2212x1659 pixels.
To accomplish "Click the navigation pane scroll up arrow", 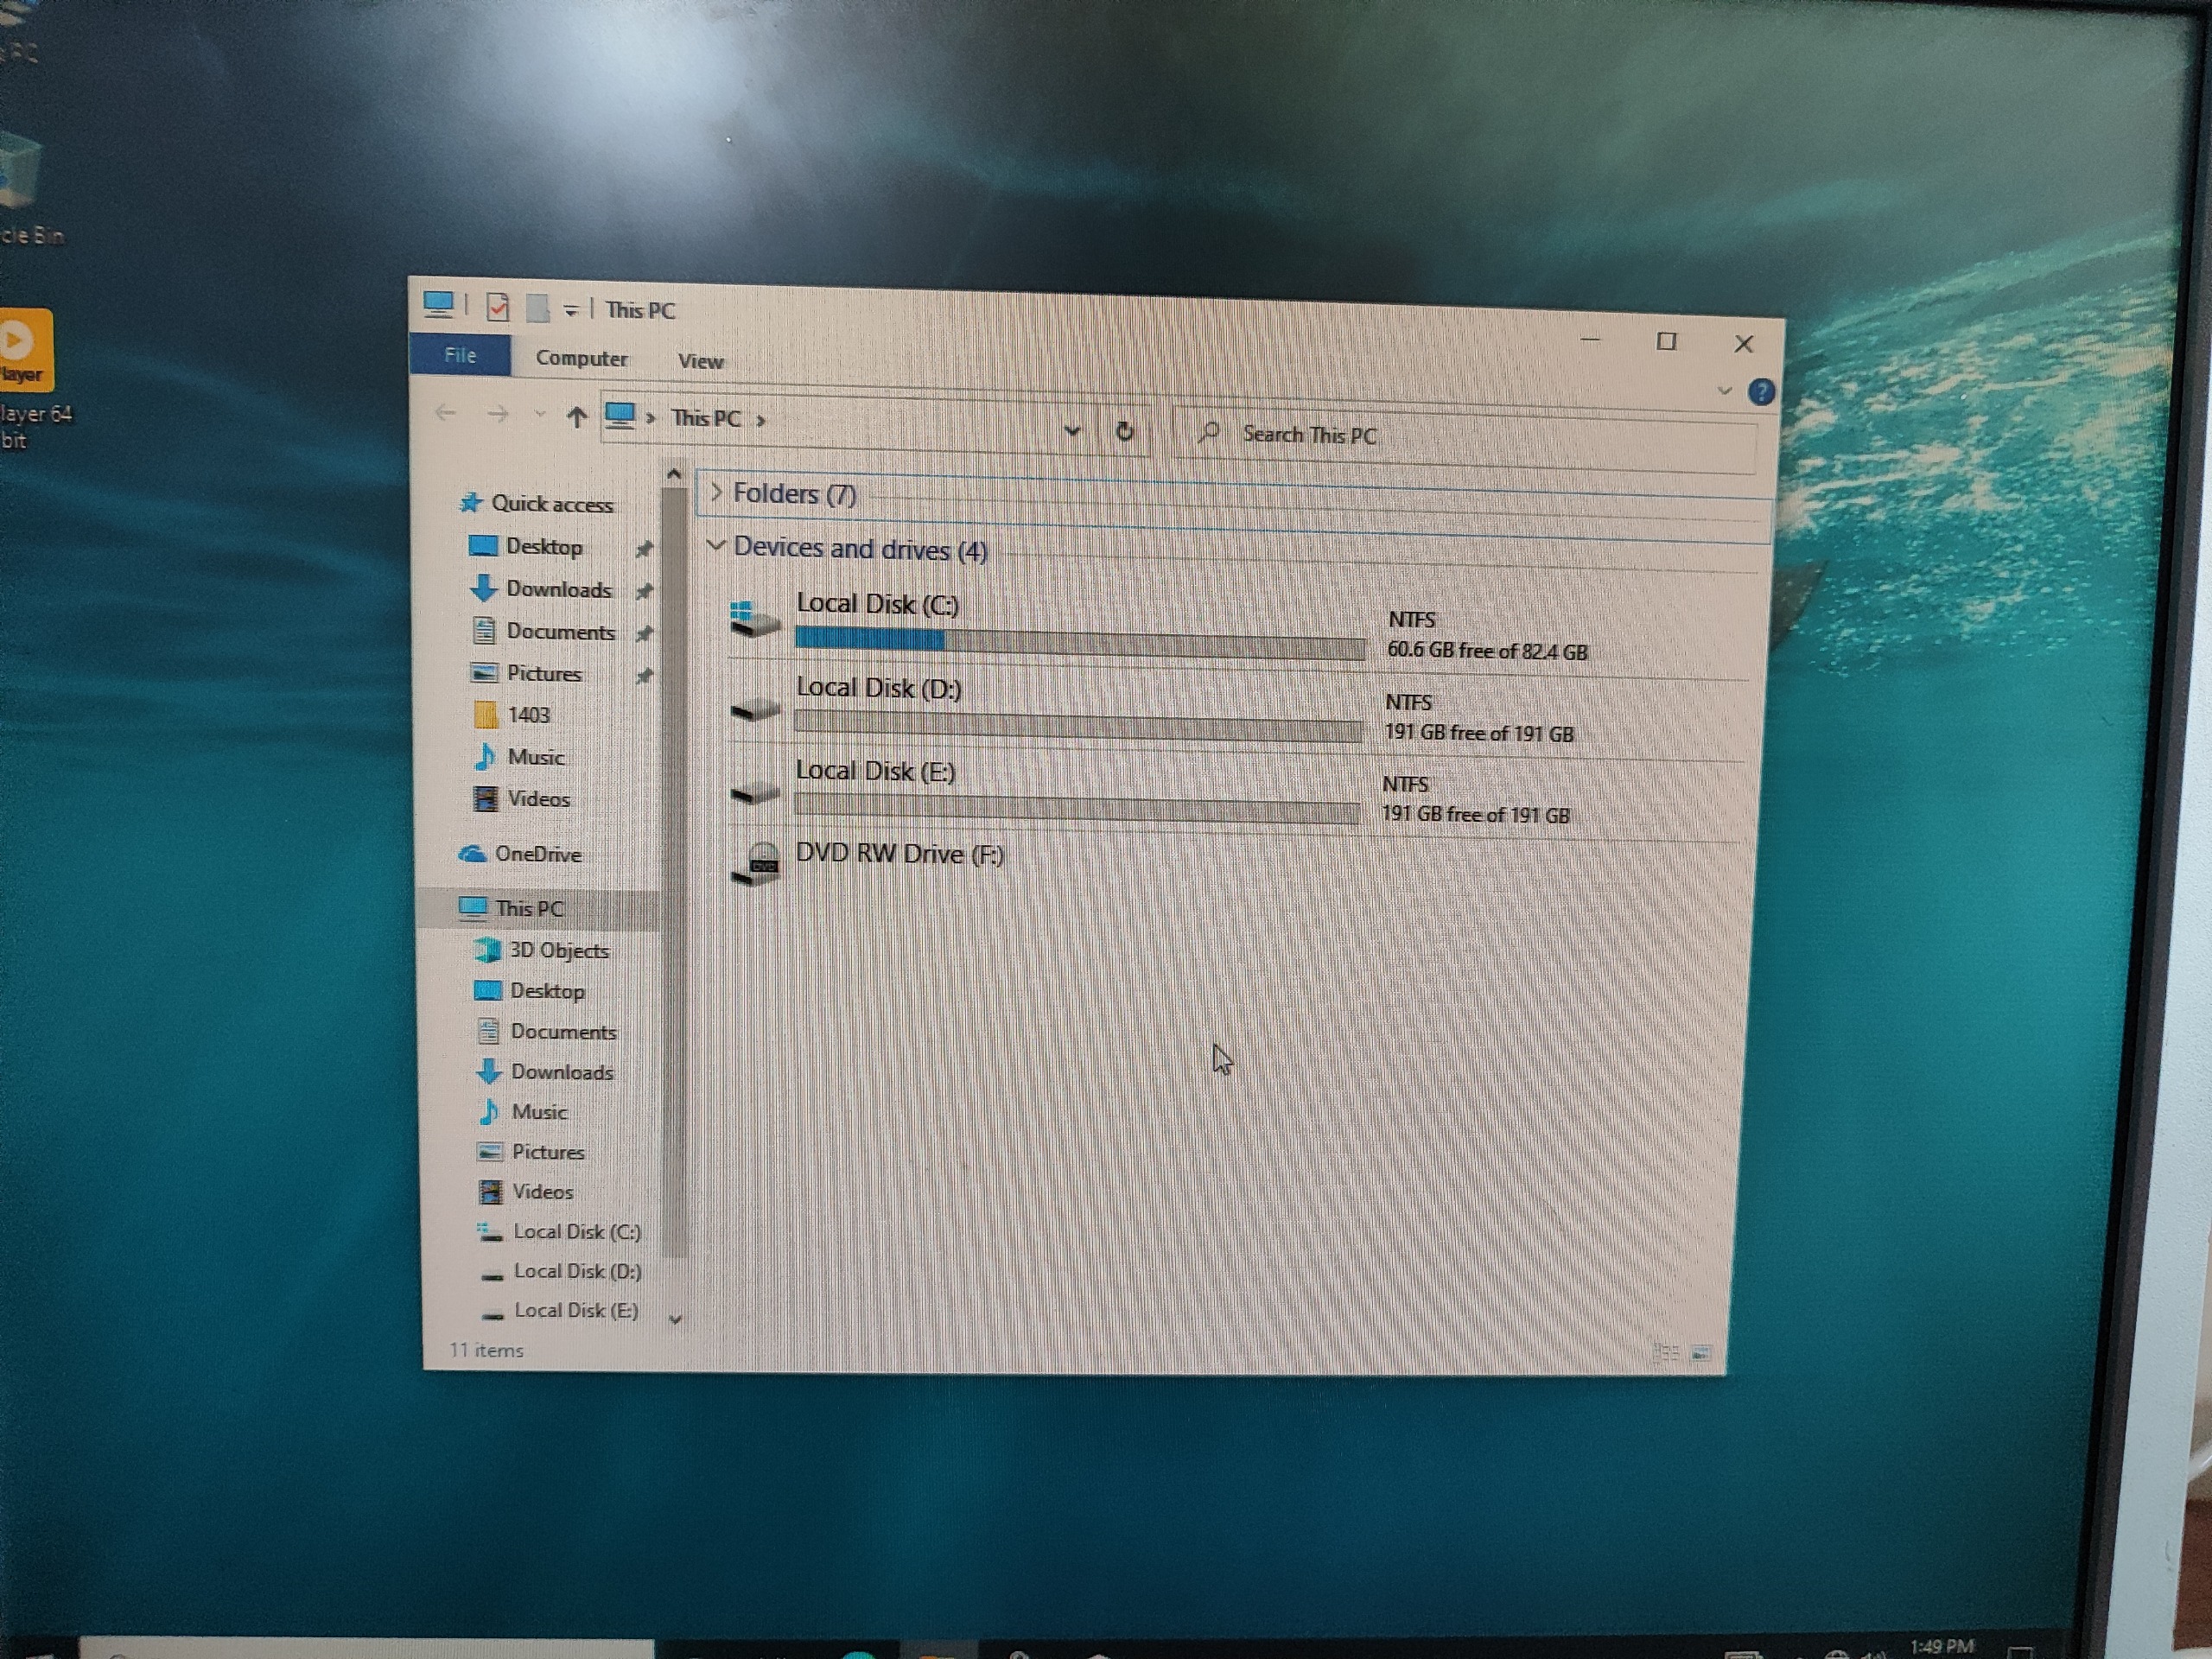I will 673,474.
